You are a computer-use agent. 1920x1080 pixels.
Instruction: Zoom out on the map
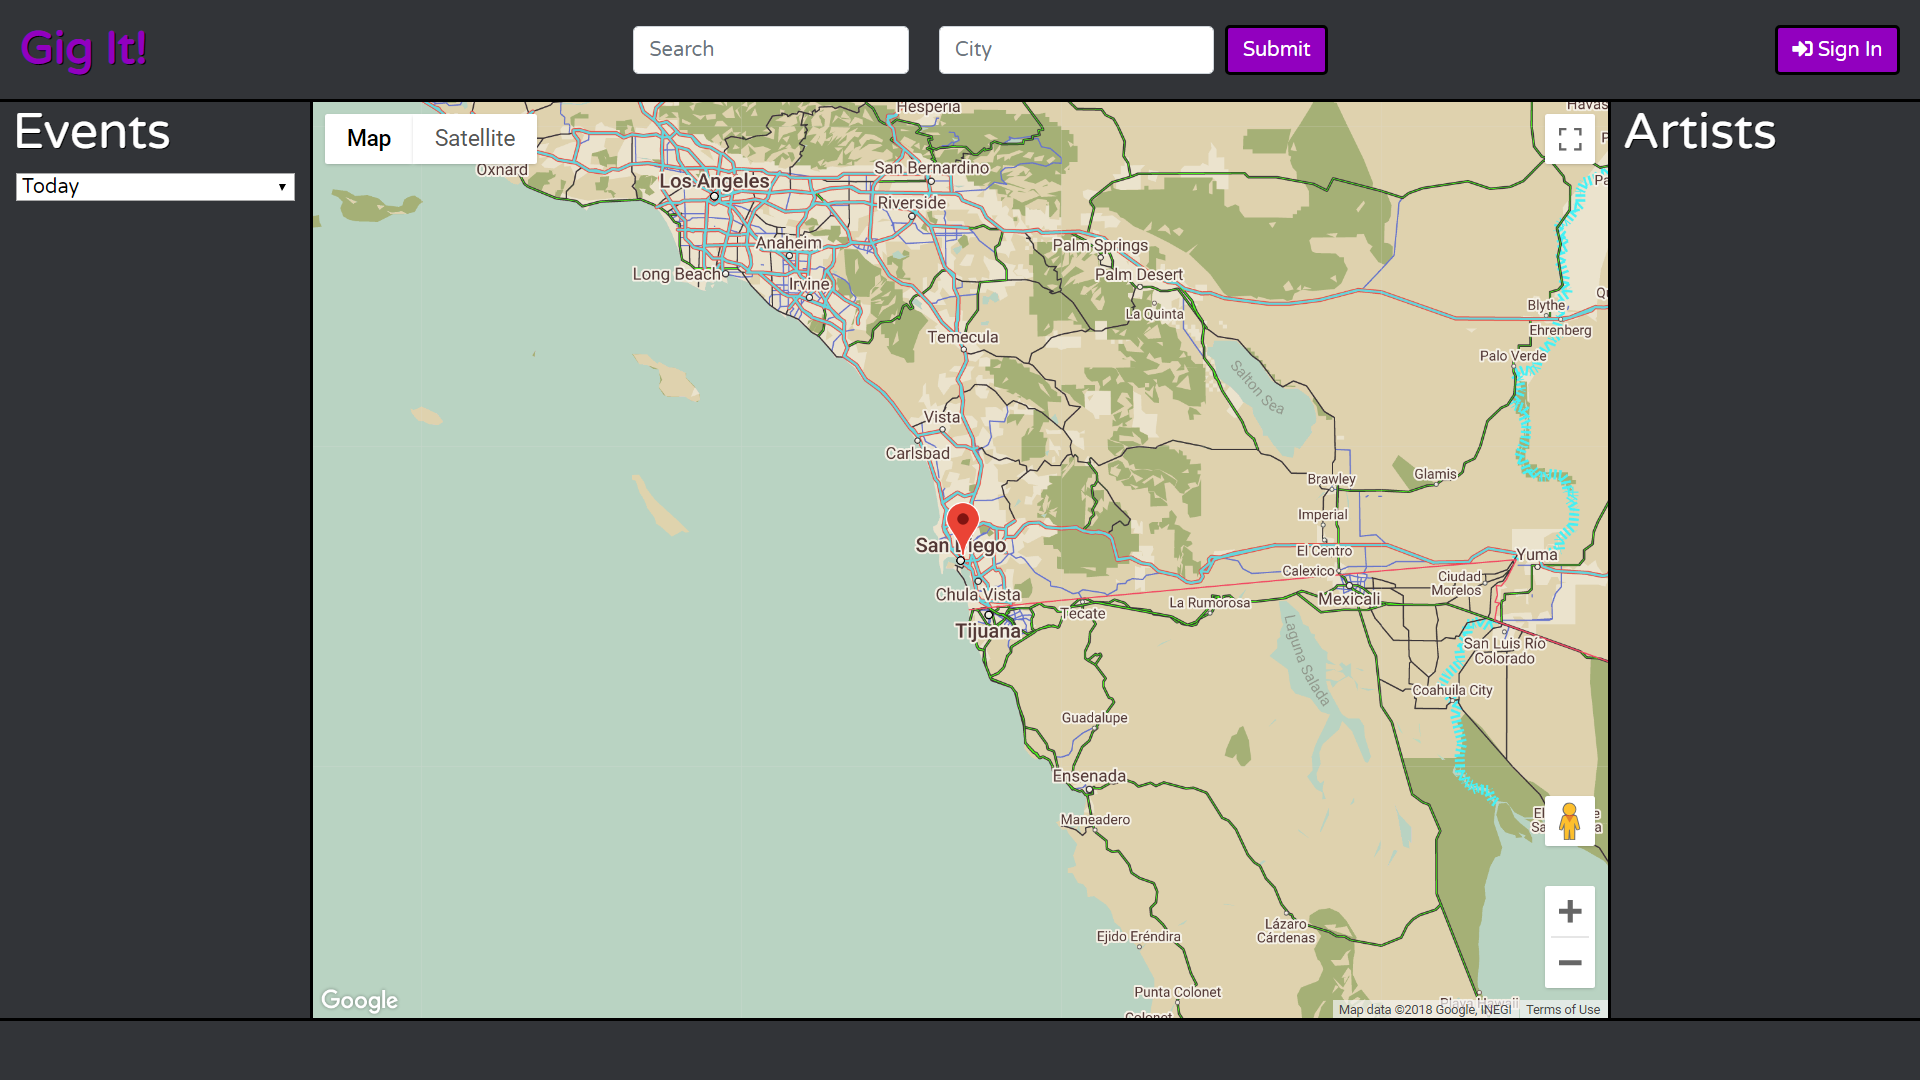pyautogui.click(x=1569, y=963)
